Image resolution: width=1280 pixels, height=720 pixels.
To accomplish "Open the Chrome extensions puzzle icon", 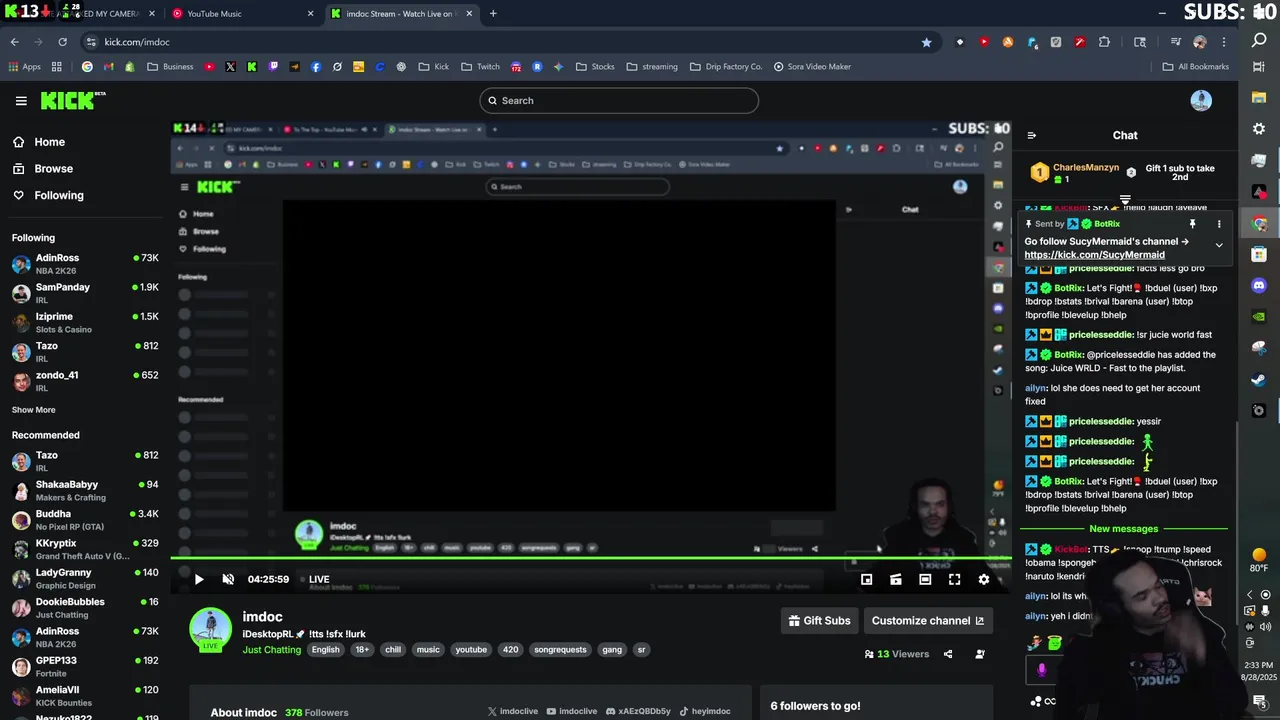I will [x=1104, y=42].
